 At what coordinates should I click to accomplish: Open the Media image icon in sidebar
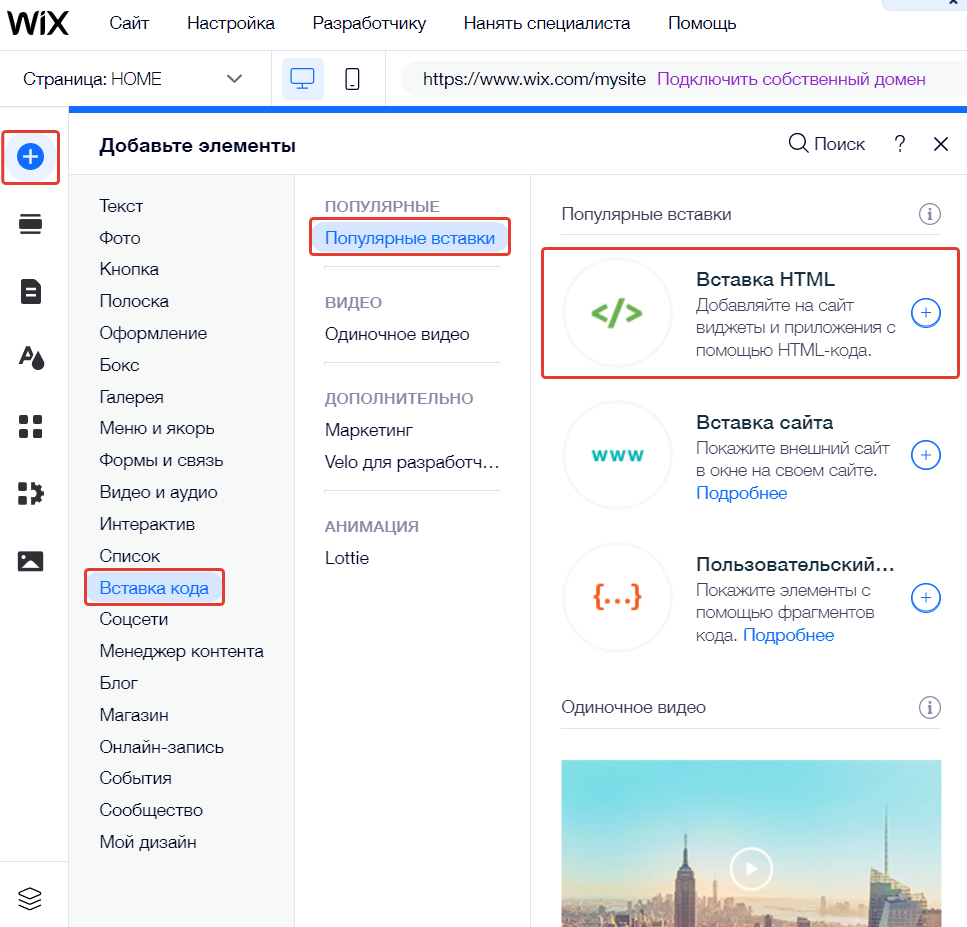[x=30, y=561]
